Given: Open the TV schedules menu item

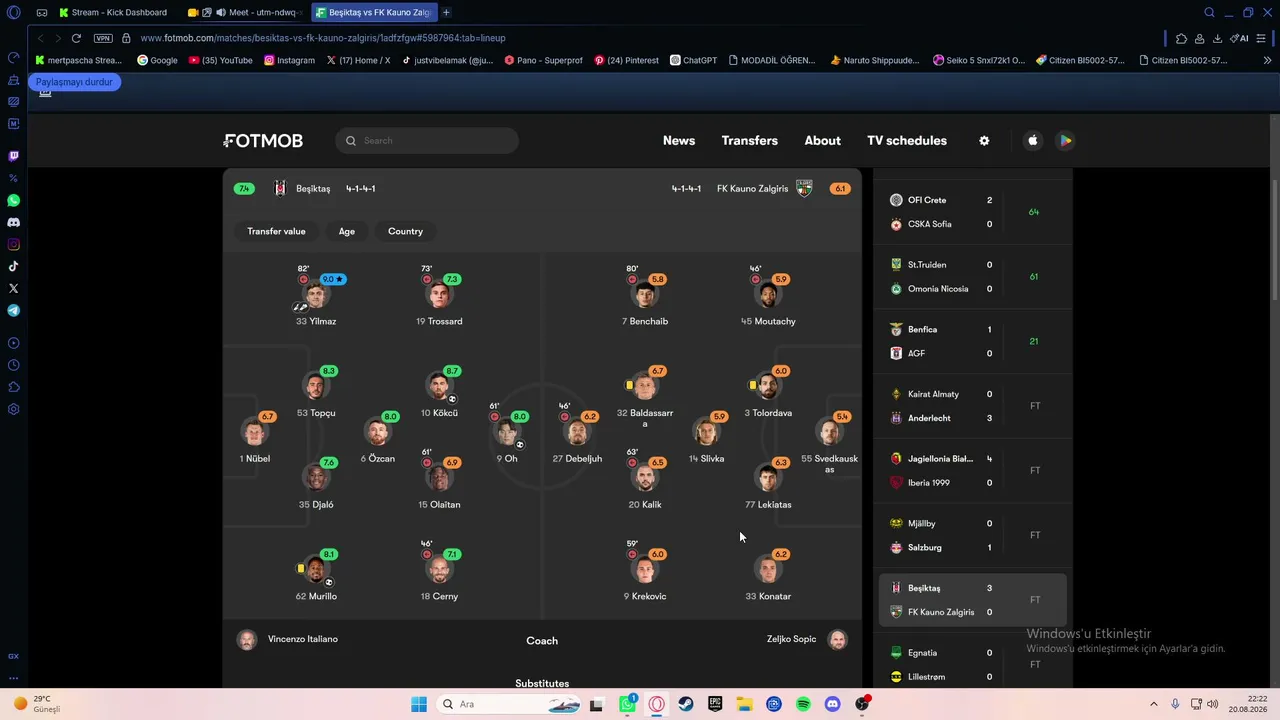Looking at the screenshot, I should 907,141.
